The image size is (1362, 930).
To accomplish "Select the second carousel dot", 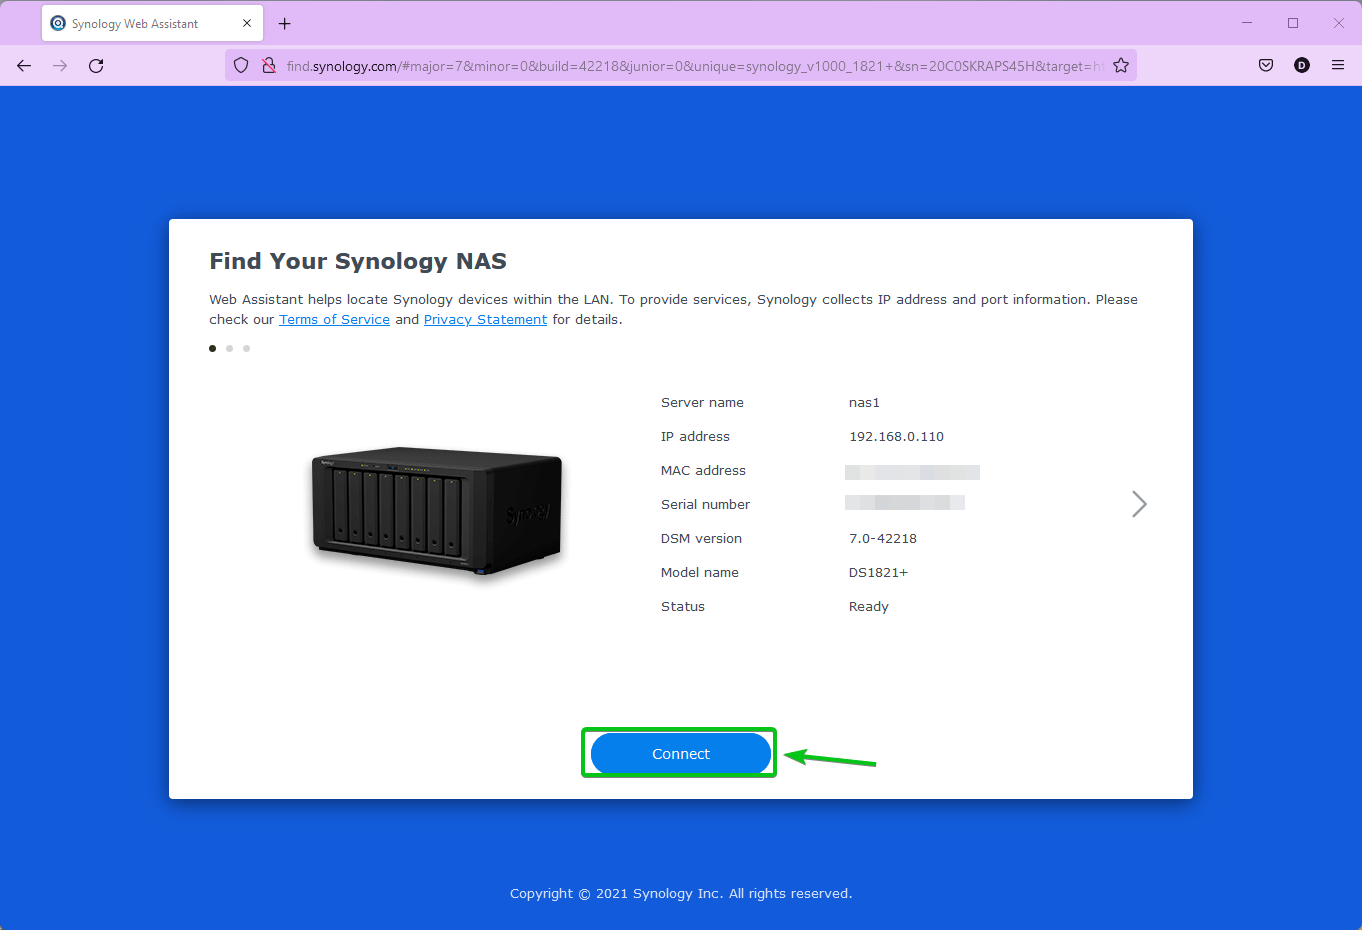I will pos(229,348).
